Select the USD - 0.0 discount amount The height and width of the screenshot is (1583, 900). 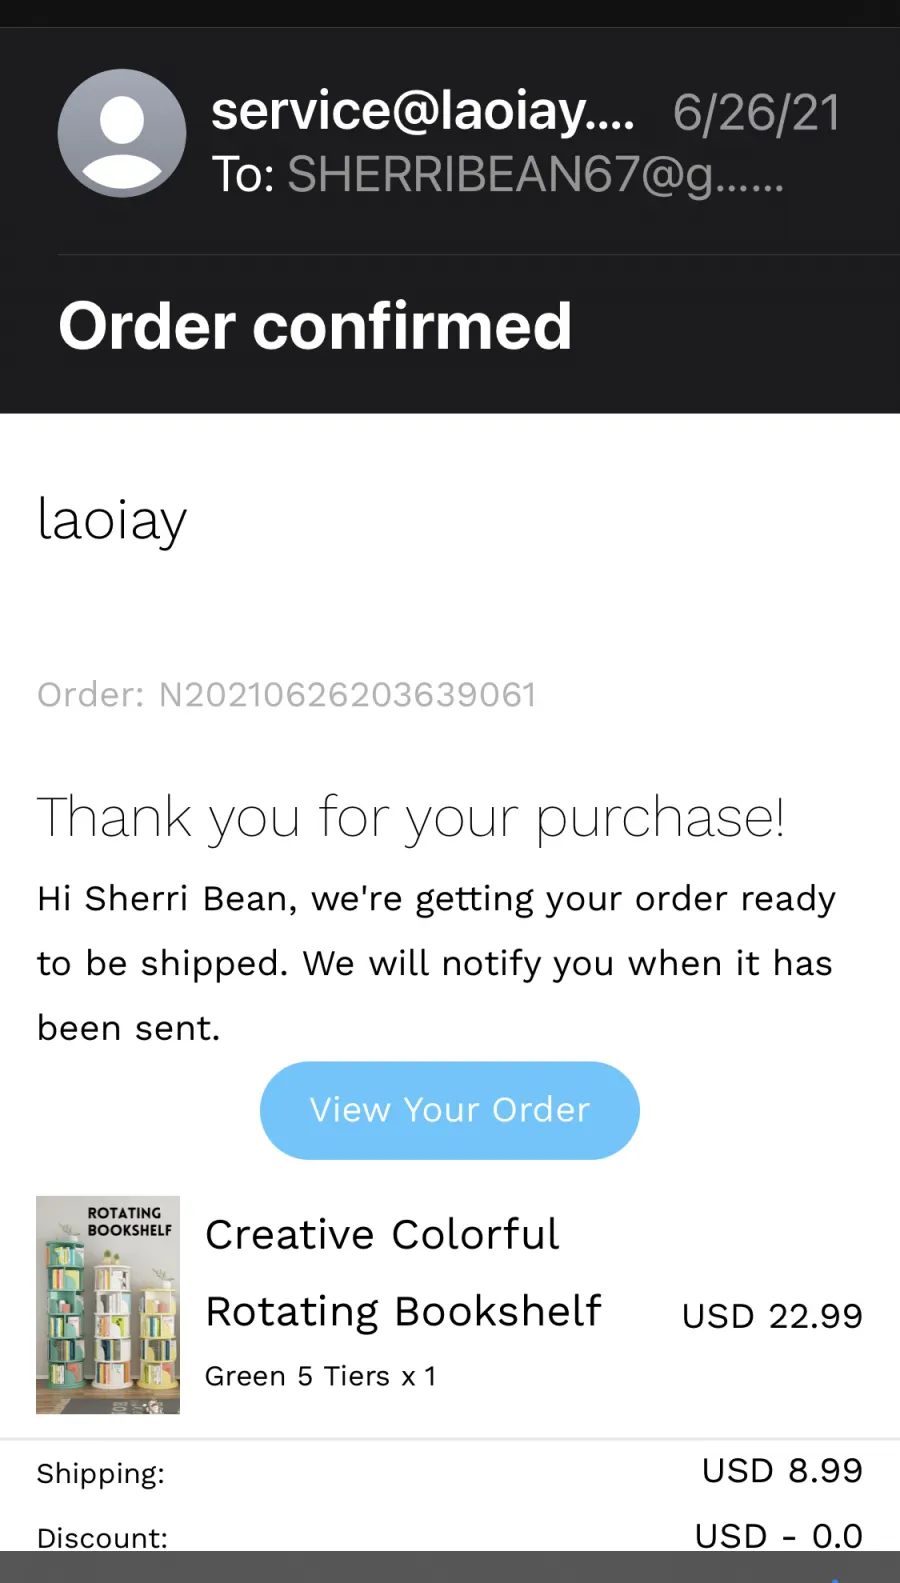click(x=778, y=1535)
